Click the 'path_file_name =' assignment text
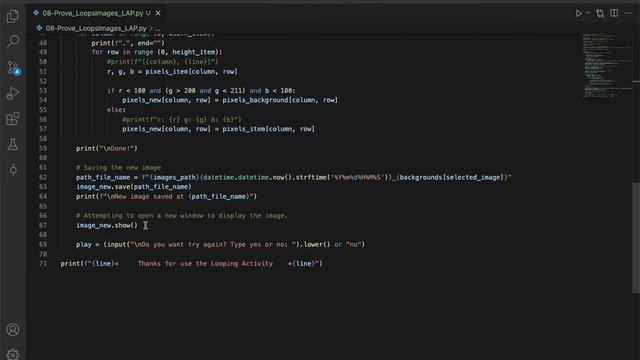The width and height of the screenshot is (640, 360). 107,177
